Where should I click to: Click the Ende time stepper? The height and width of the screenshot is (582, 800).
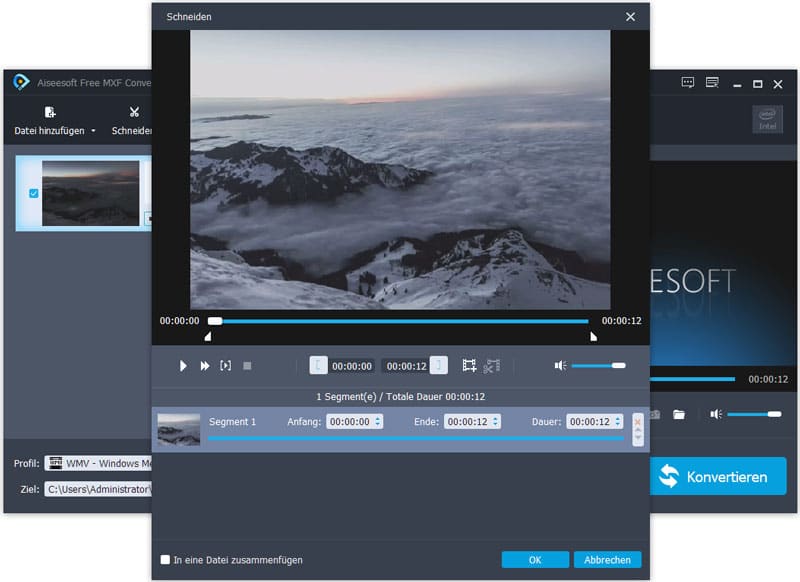(x=495, y=421)
